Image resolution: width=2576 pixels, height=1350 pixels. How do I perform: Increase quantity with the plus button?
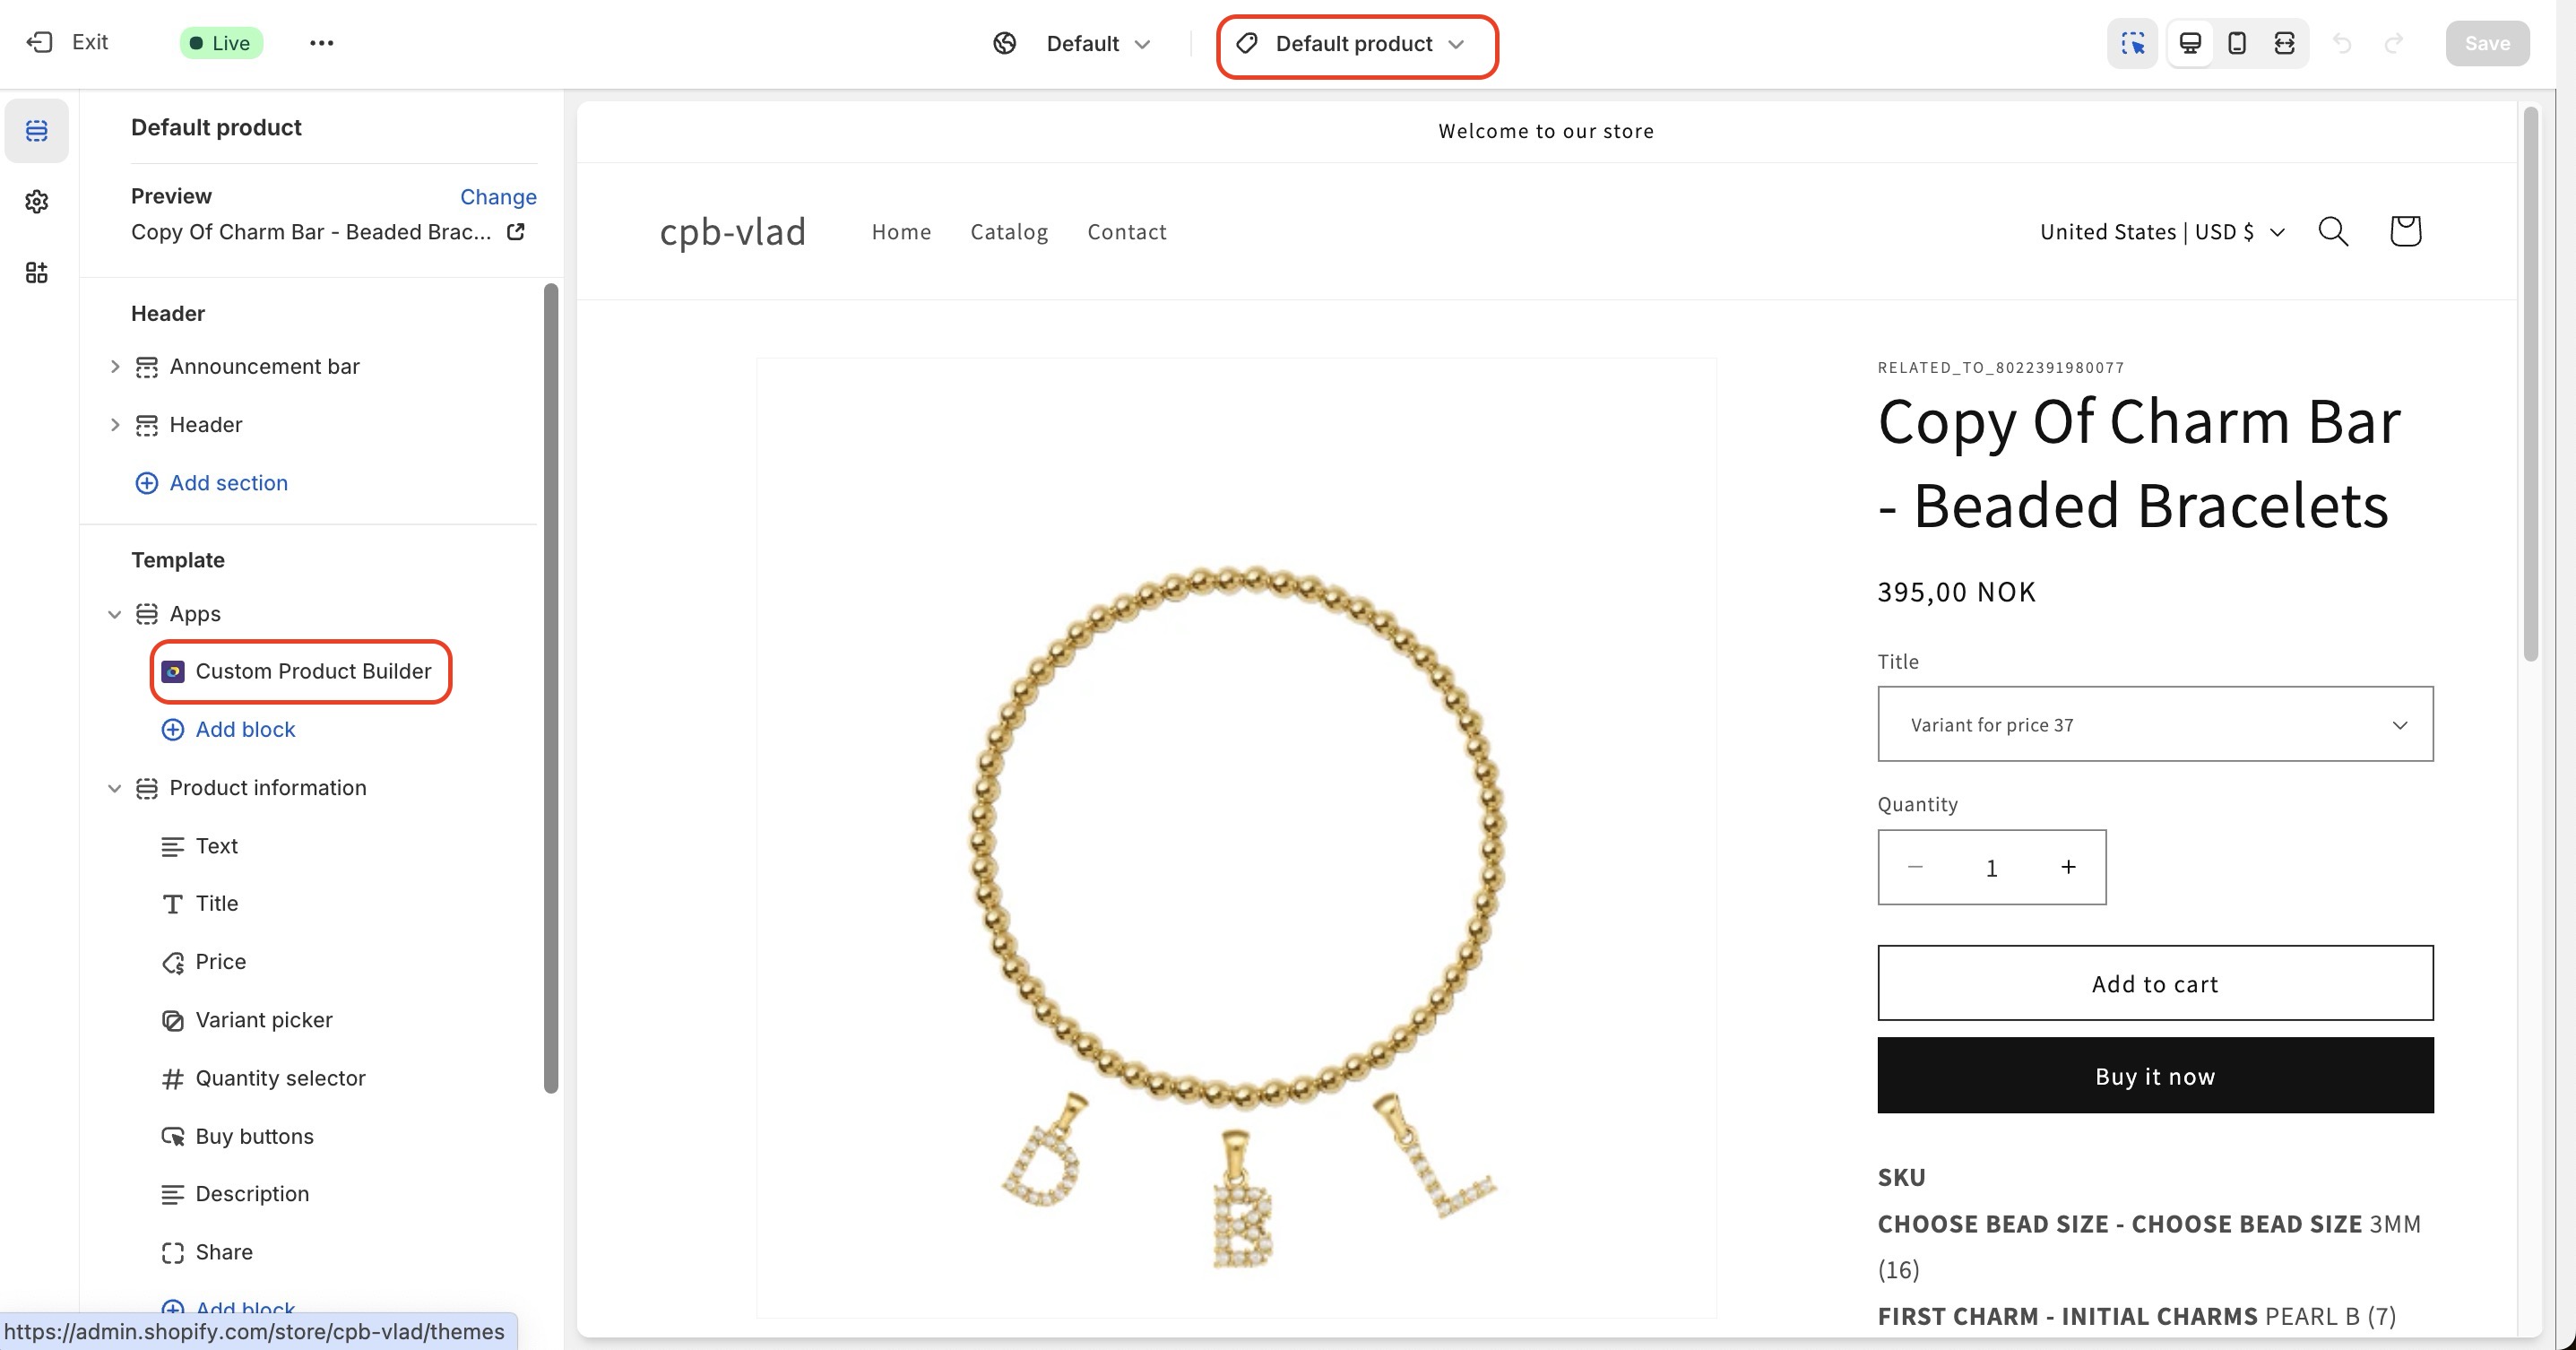(x=2068, y=867)
